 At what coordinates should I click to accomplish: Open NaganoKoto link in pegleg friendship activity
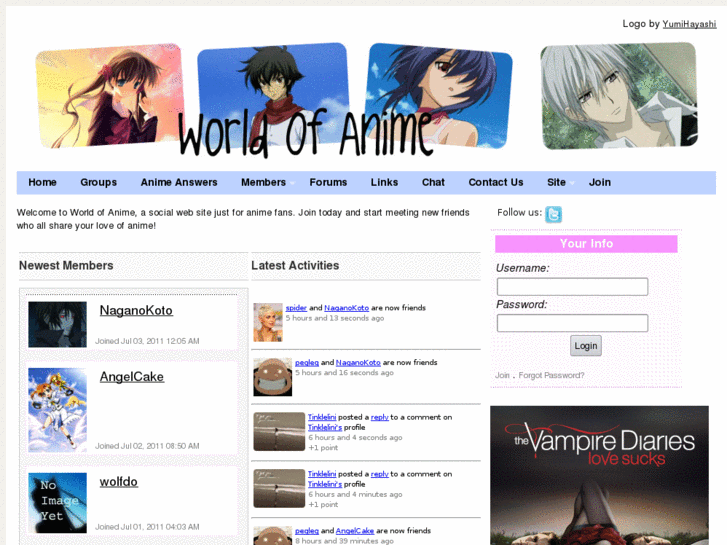(358, 362)
